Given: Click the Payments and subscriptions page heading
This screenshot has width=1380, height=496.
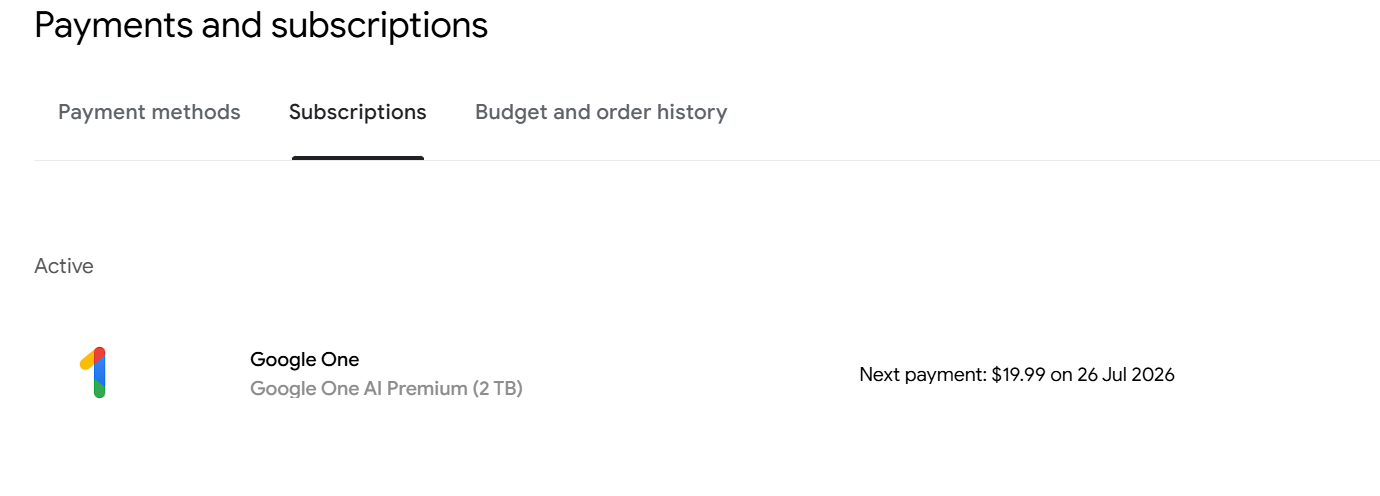Looking at the screenshot, I should 261,25.
